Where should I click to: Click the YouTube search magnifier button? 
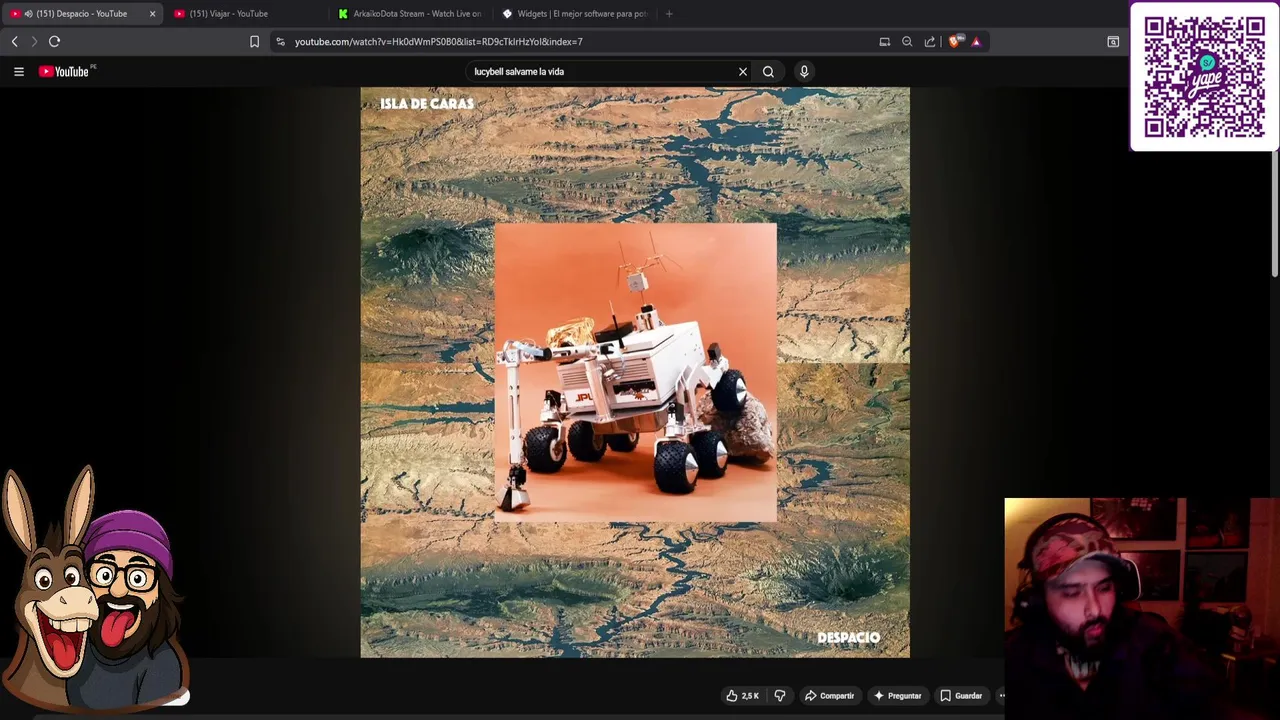pos(768,71)
